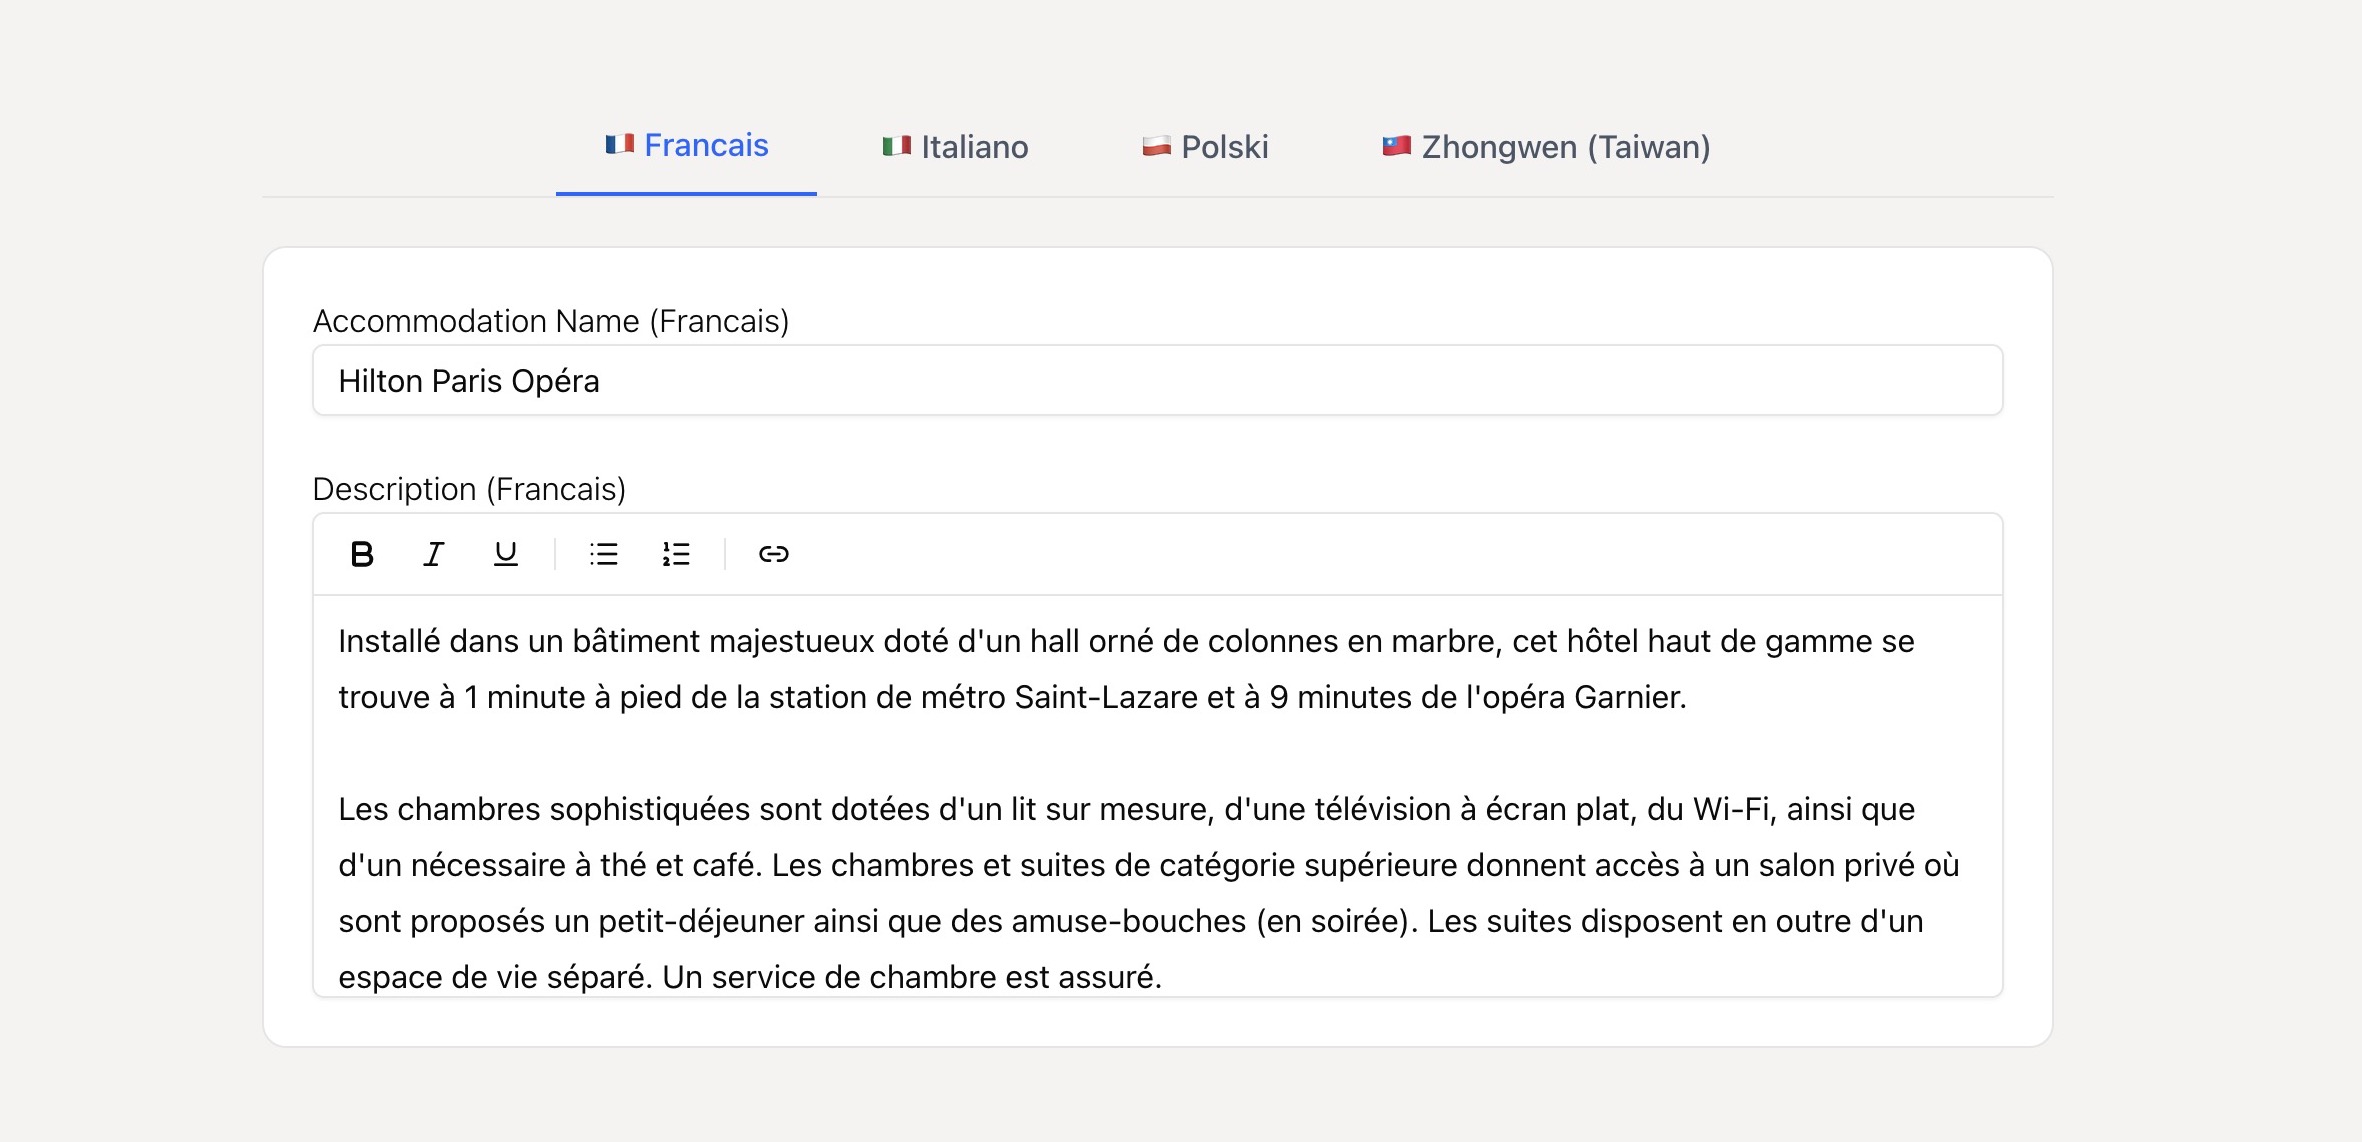Click the 'Description (Francais)' label
Image resolution: width=2362 pixels, height=1142 pixels.
tap(469, 489)
